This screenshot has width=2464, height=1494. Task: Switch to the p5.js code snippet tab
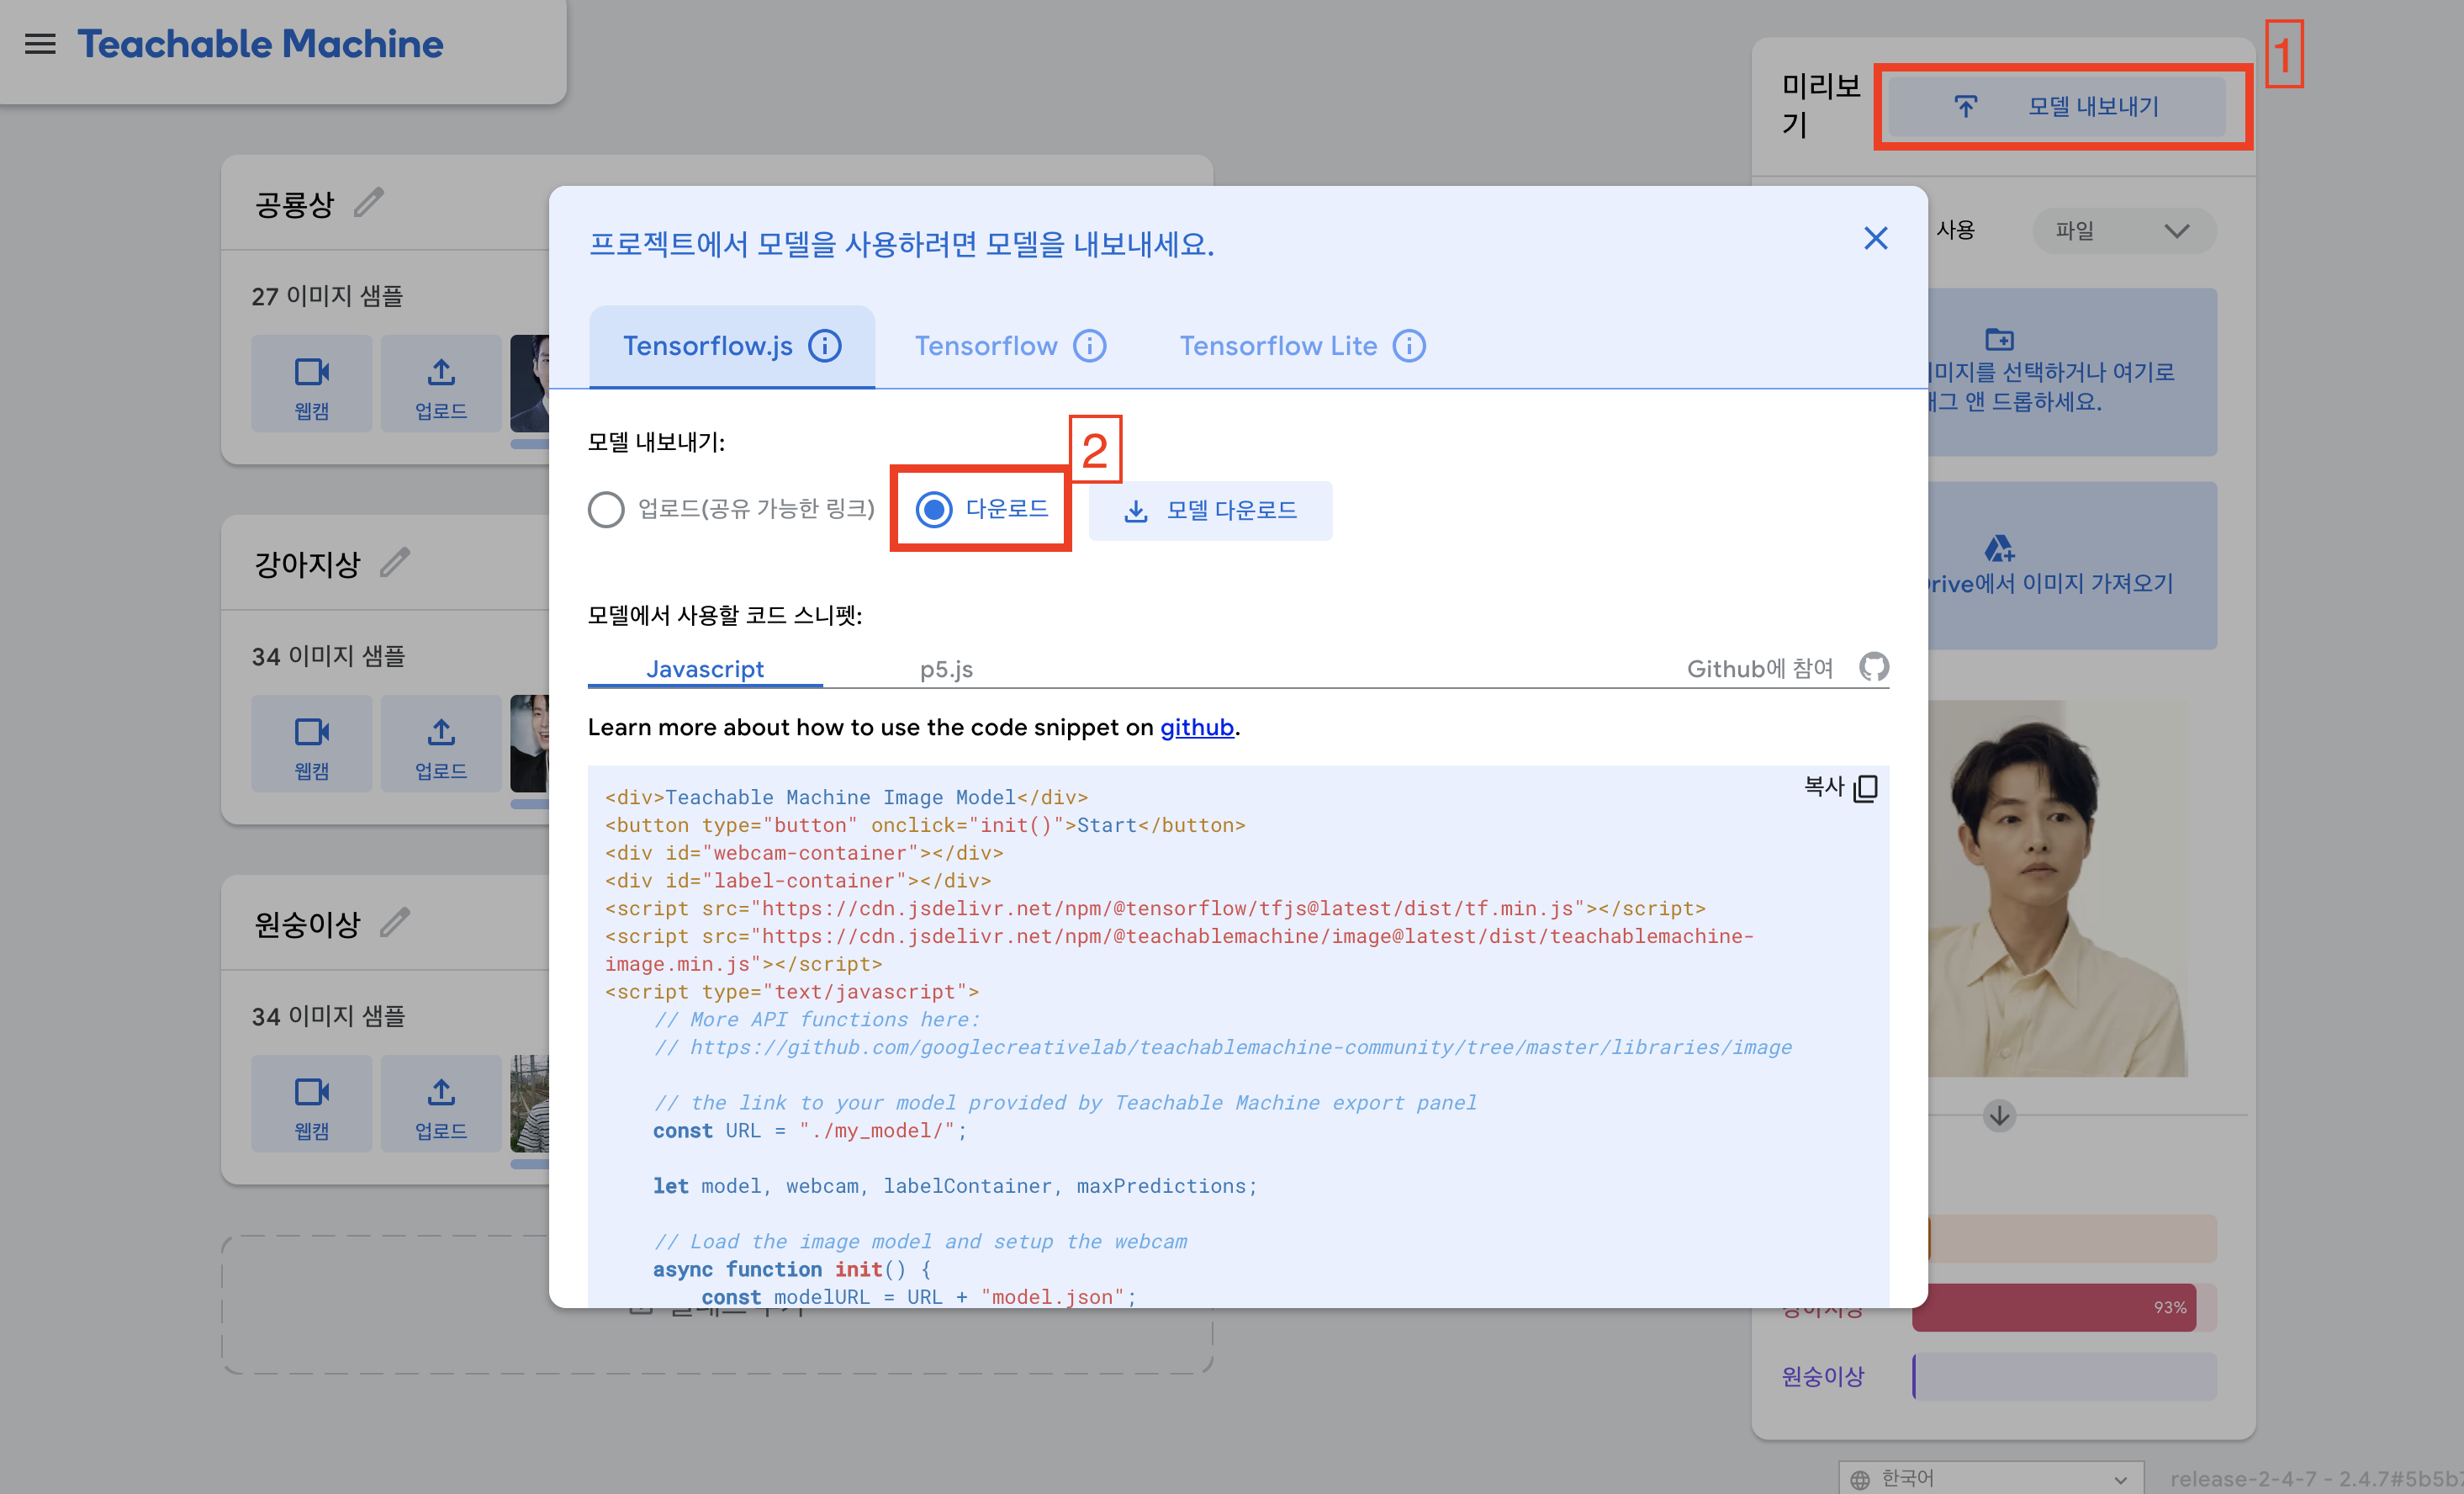click(x=946, y=669)
